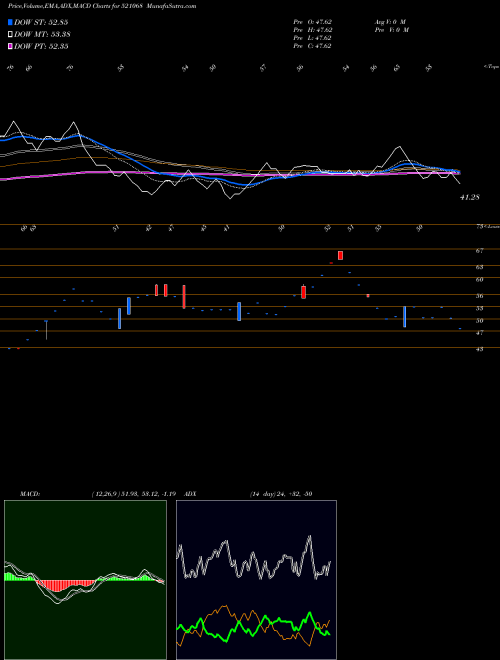The width and height of the screenshot is (500, 660).
Task: Click the 'Avg V: 0 M' volume text
Action: tap(389, 21)
